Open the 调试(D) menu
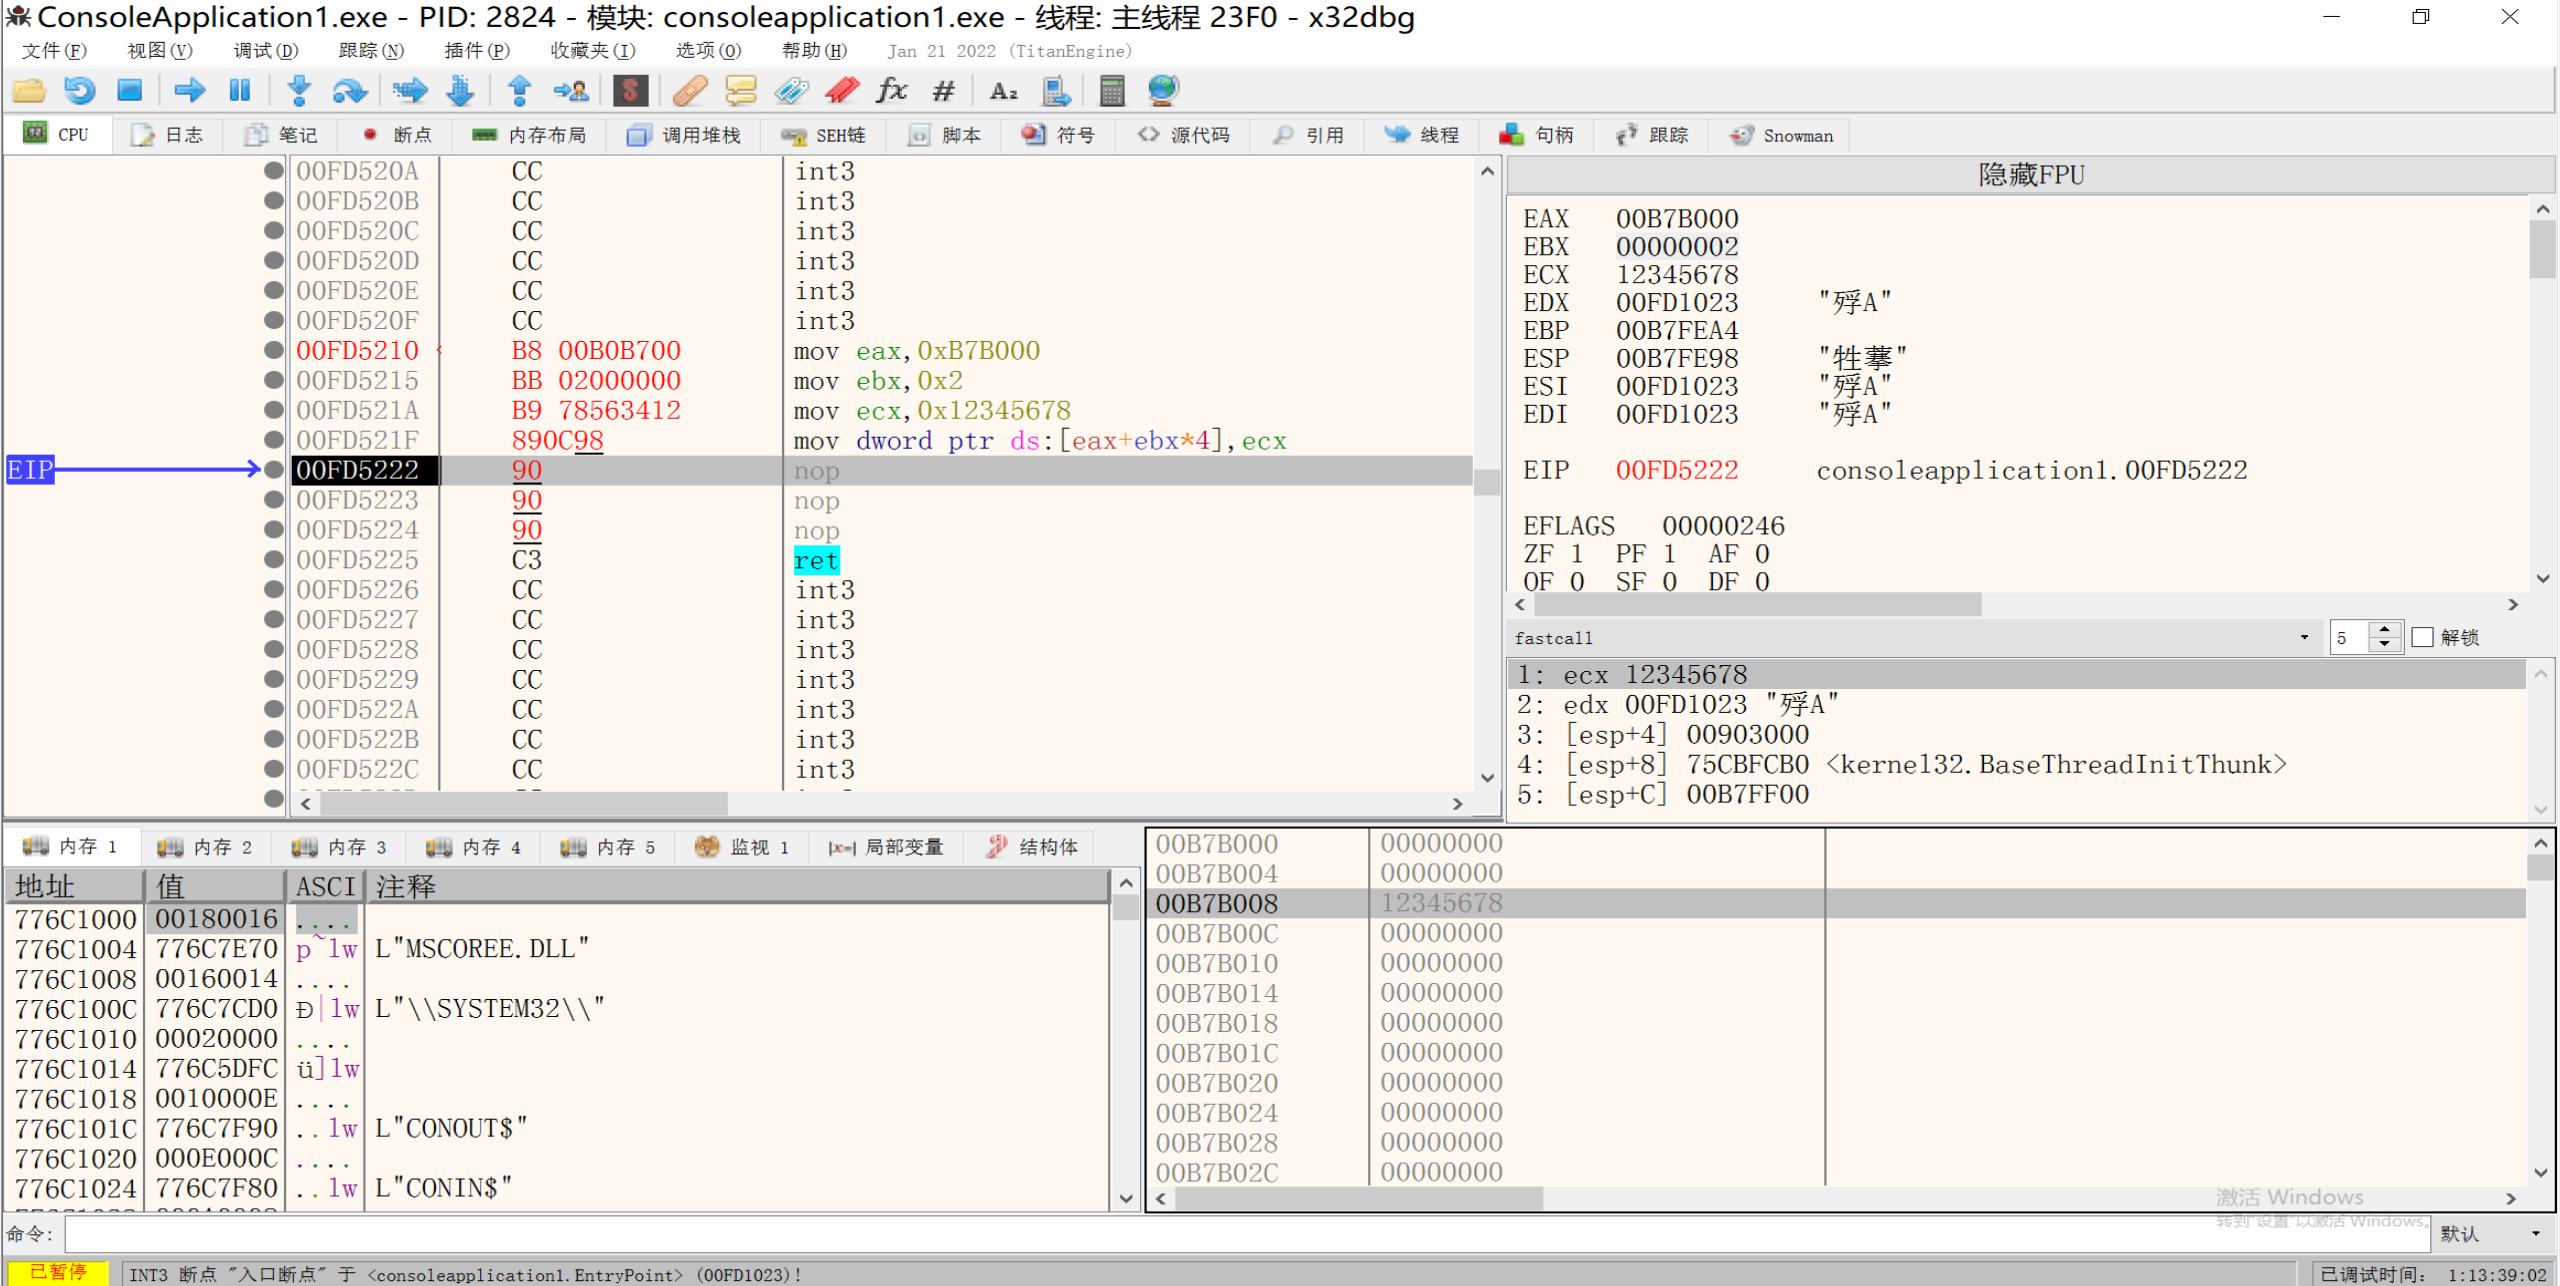This screenshot has width=2560, height=1286. (265, 50)
